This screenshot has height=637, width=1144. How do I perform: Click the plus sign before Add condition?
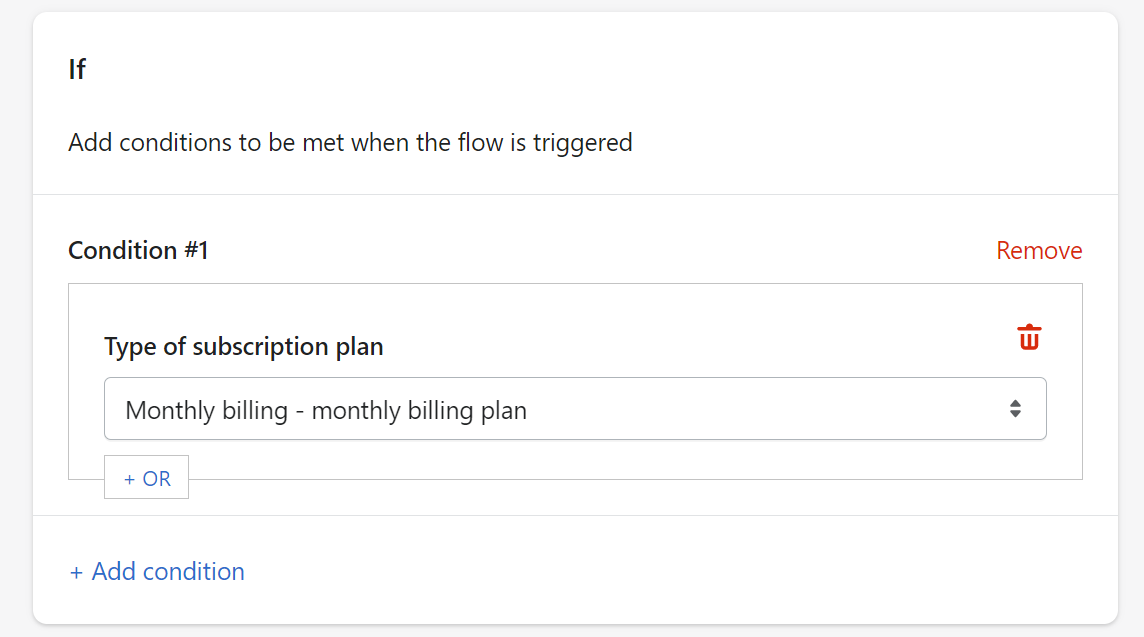click(x=76, y=572)
